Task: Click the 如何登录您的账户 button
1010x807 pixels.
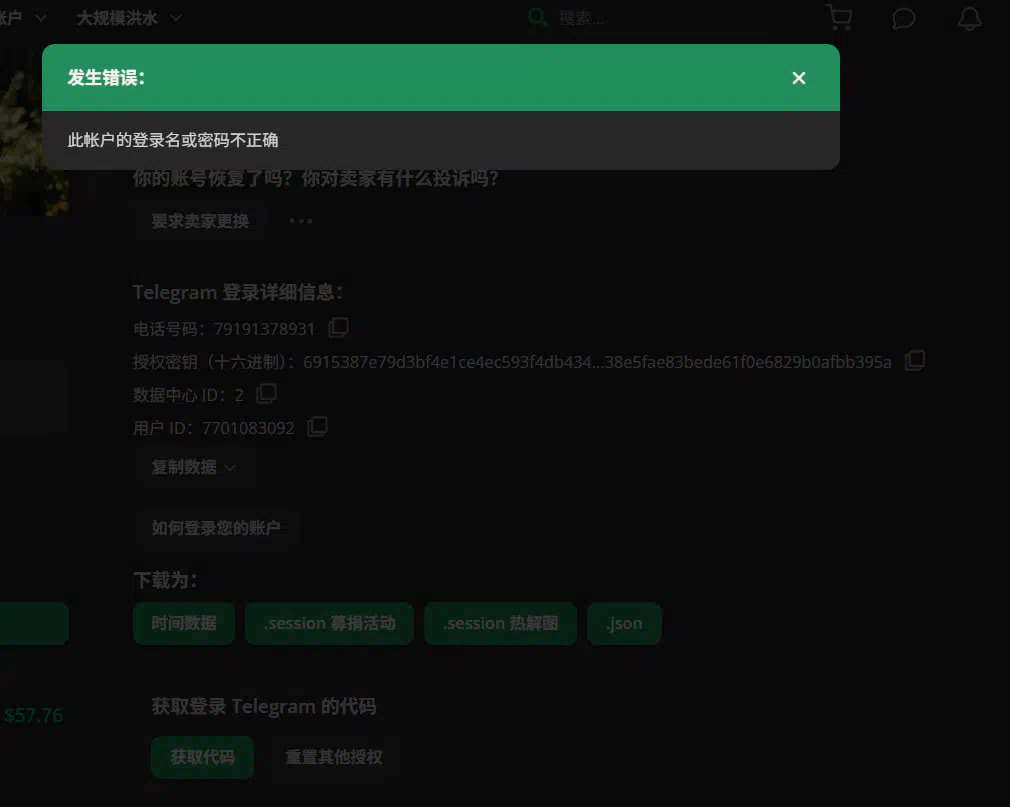Action: point(216,528)
